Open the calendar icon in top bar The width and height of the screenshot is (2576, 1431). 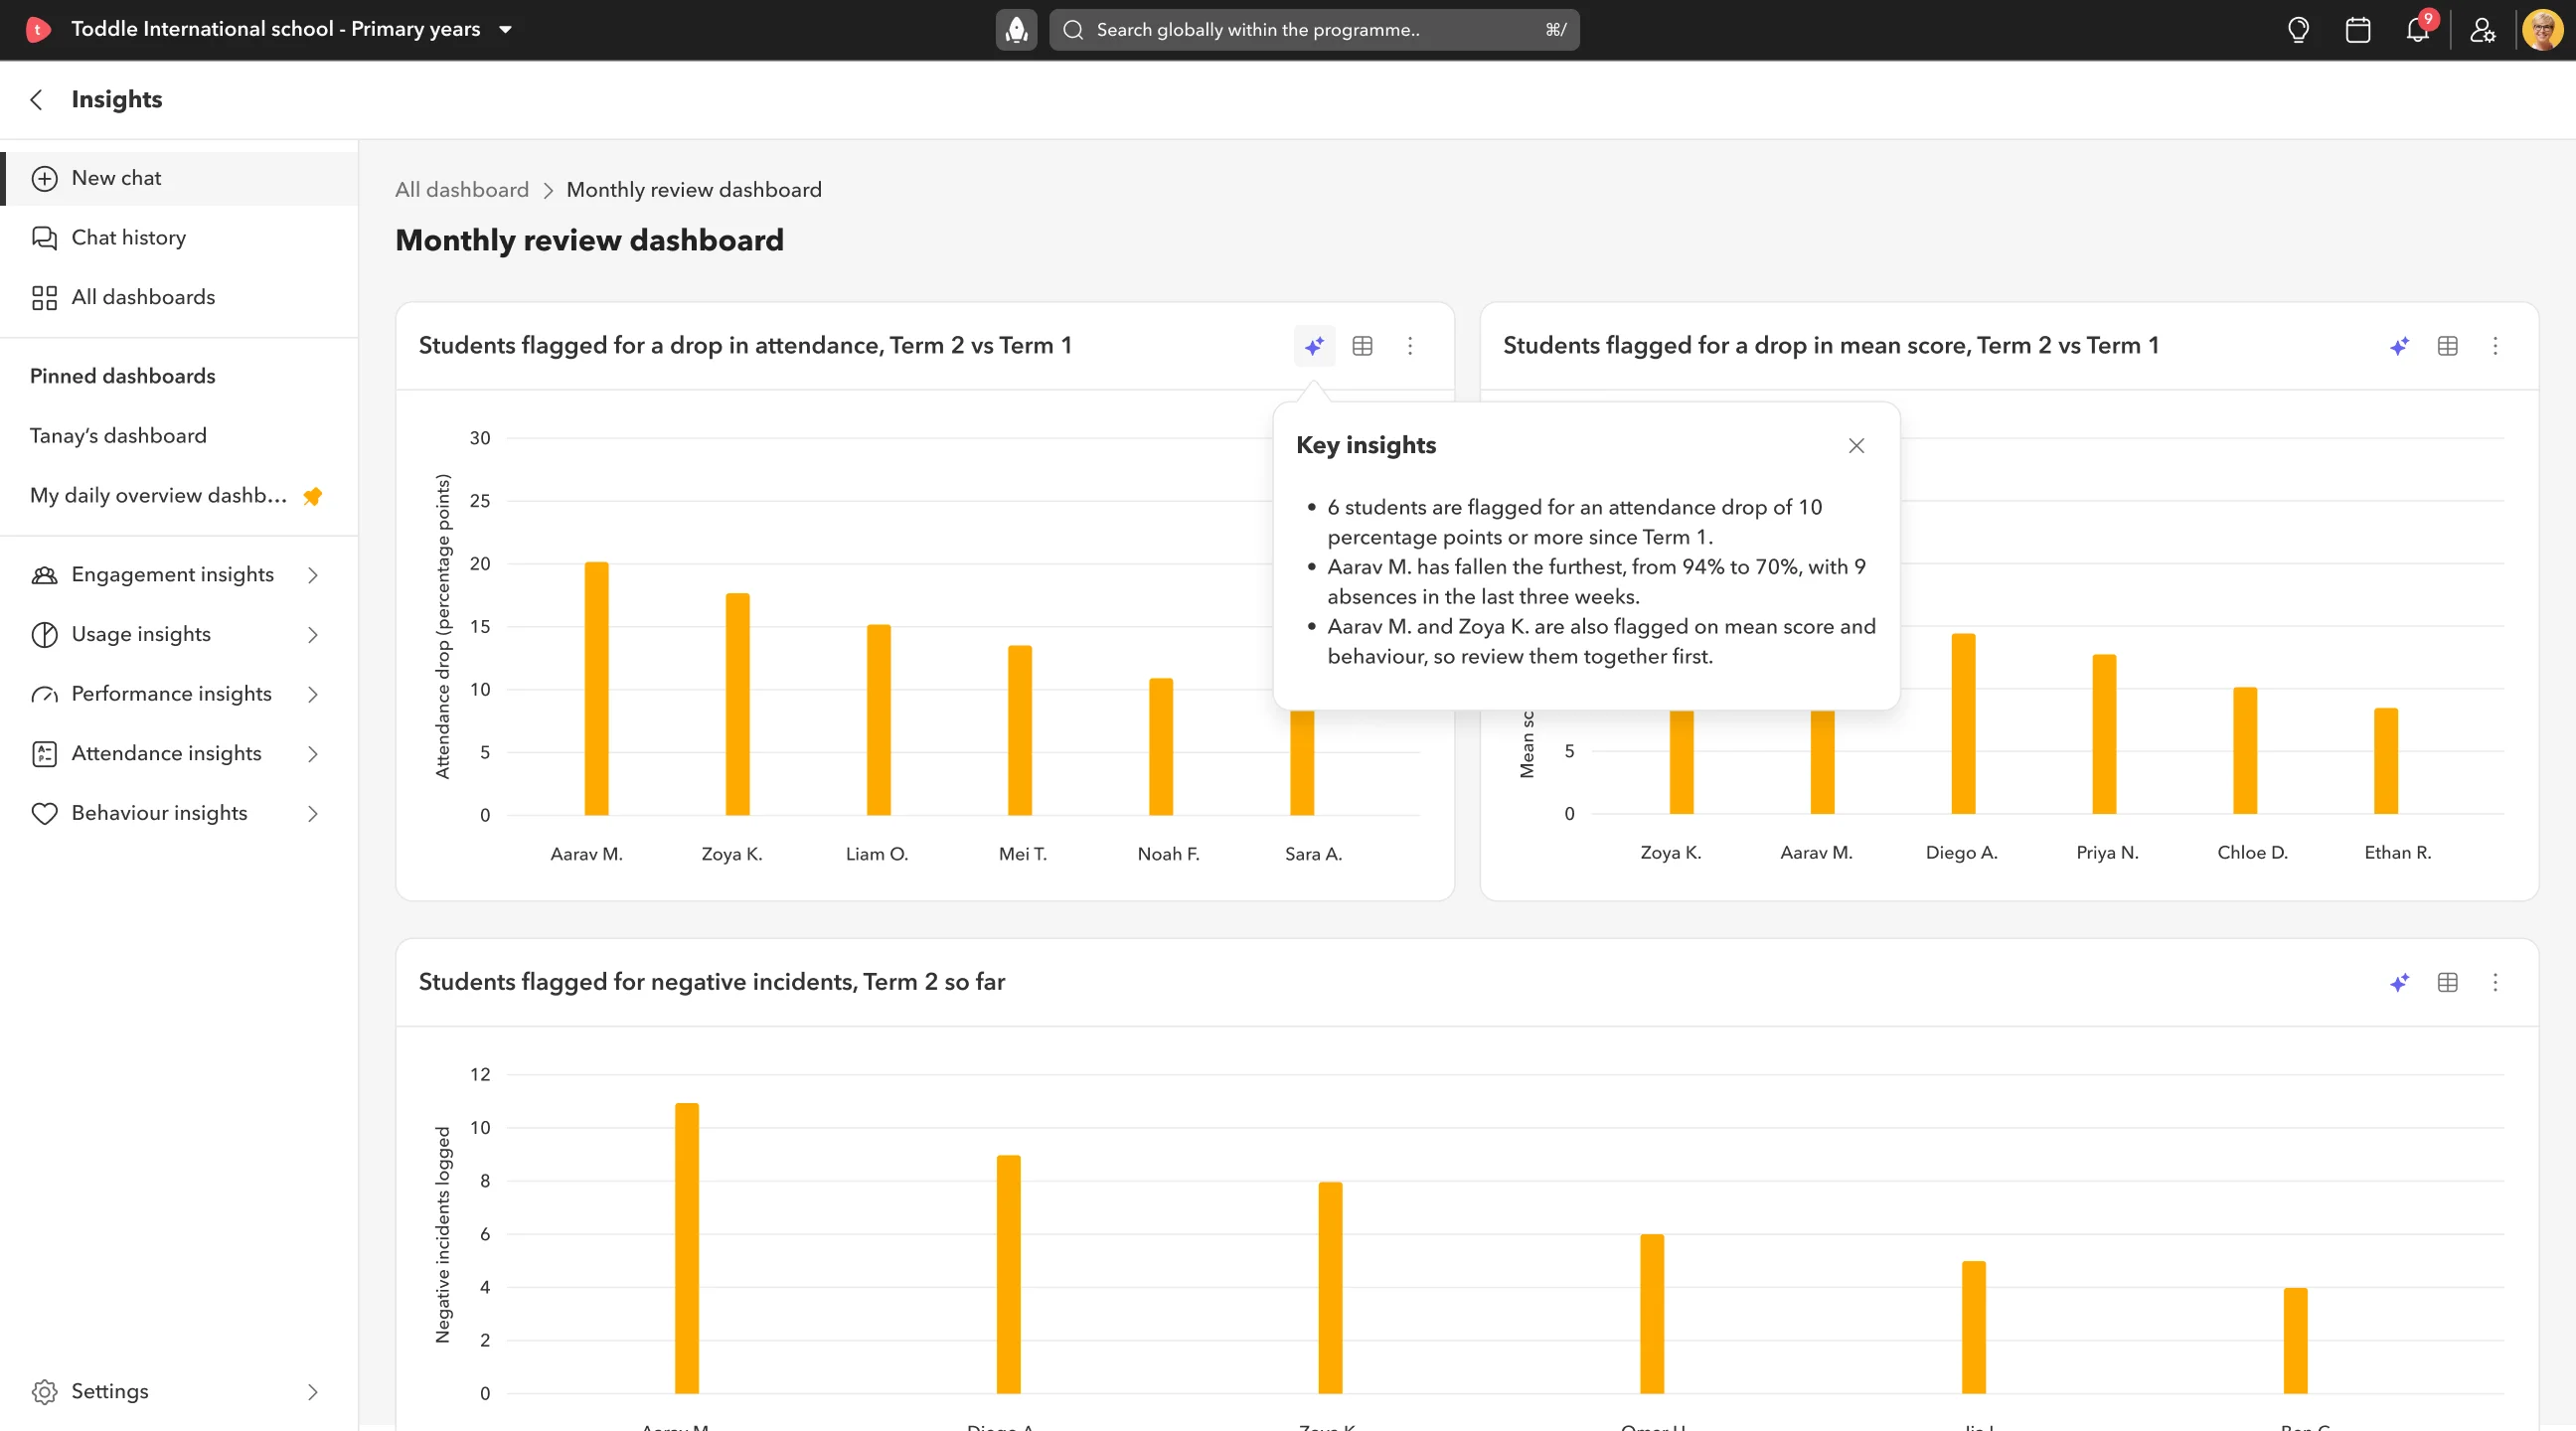(2357, 30)
